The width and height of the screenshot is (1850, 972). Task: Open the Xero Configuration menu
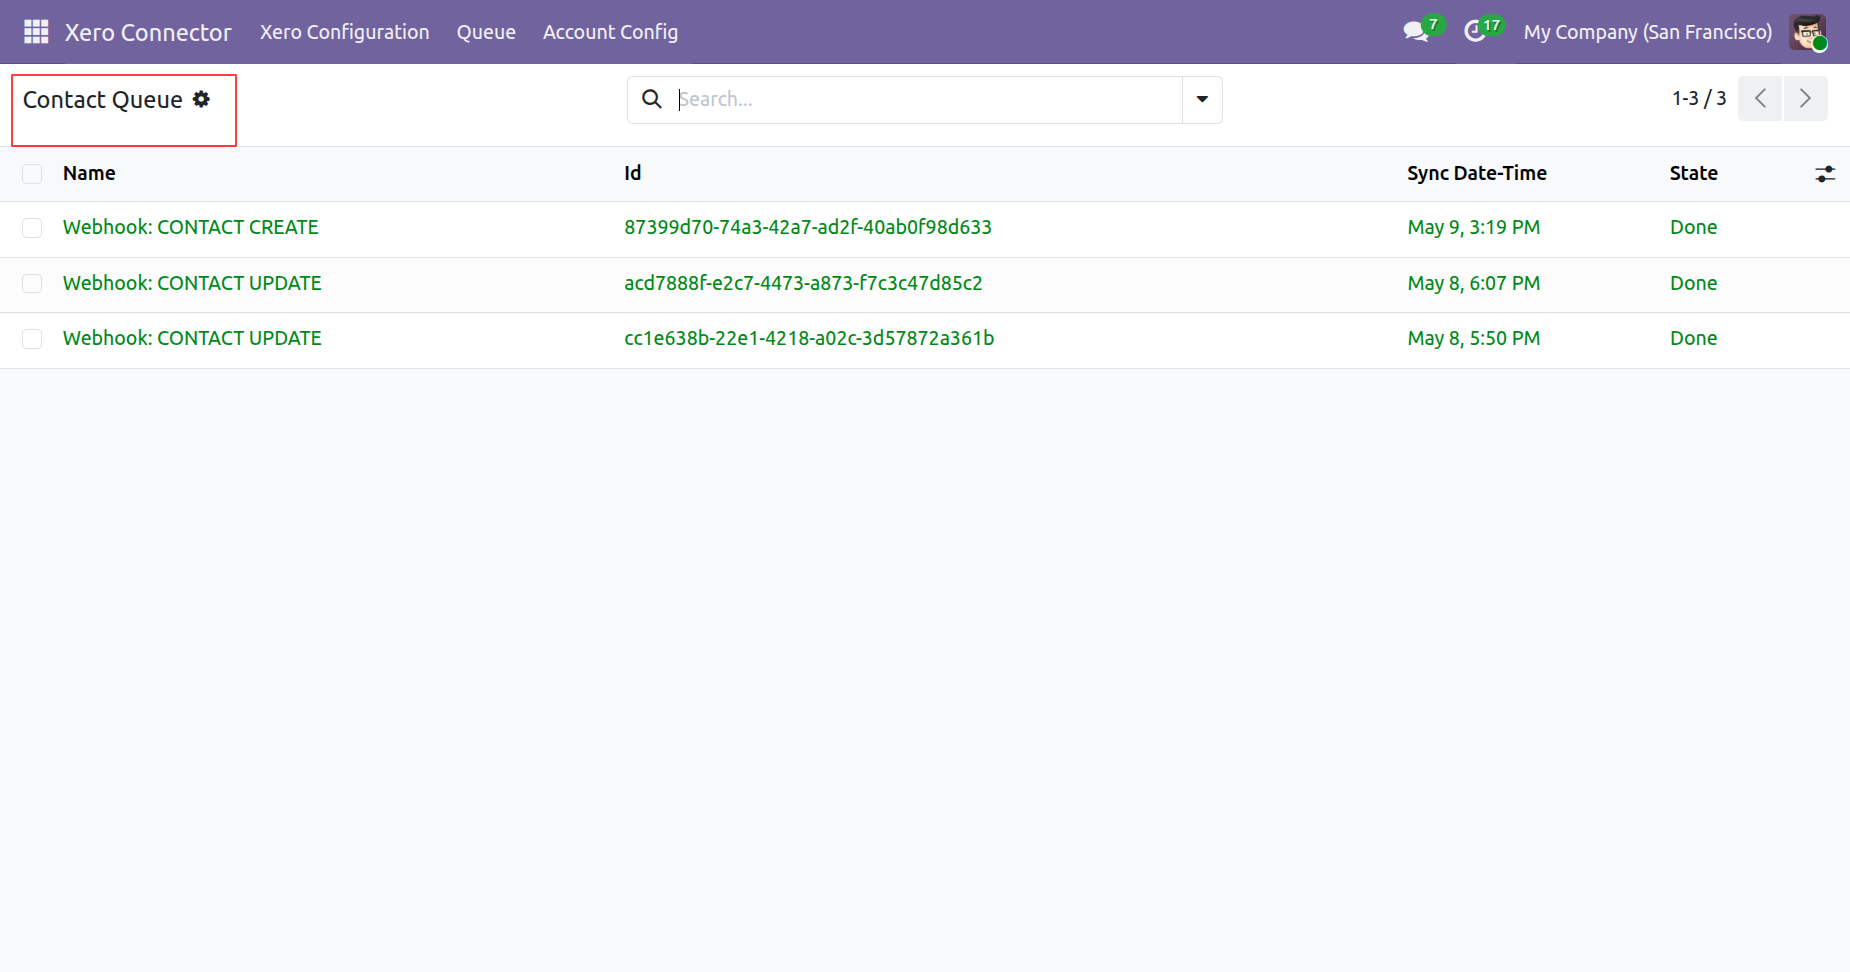click(345, 32)
